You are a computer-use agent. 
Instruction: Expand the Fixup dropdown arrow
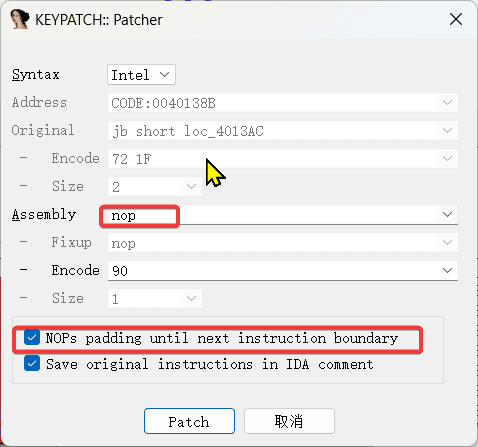pos(447,242)
